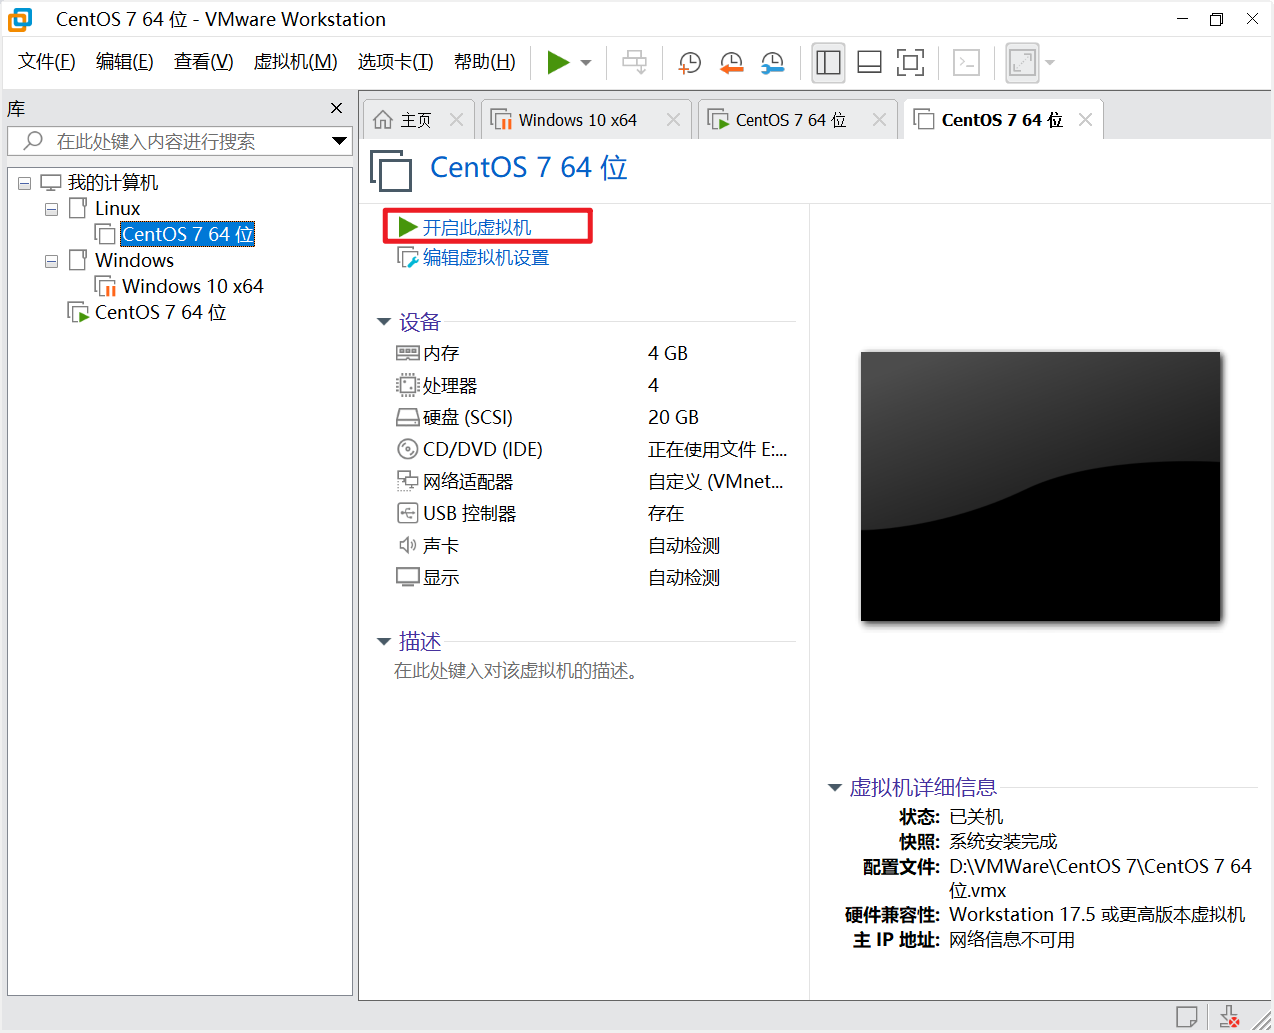Viewport: 1274px width, 1033px height.
Task: Collapse the Windows folder tree node
Action: pyautogui.click(x=51, y=261)
